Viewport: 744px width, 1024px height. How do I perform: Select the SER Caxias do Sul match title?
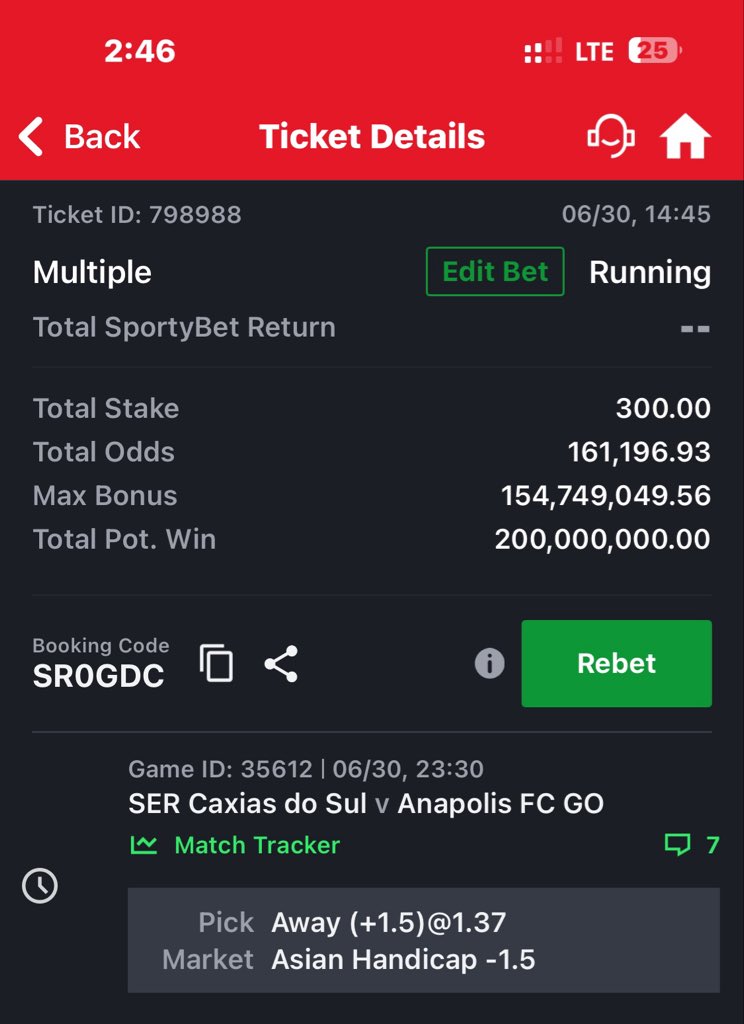tap(366, 803)
